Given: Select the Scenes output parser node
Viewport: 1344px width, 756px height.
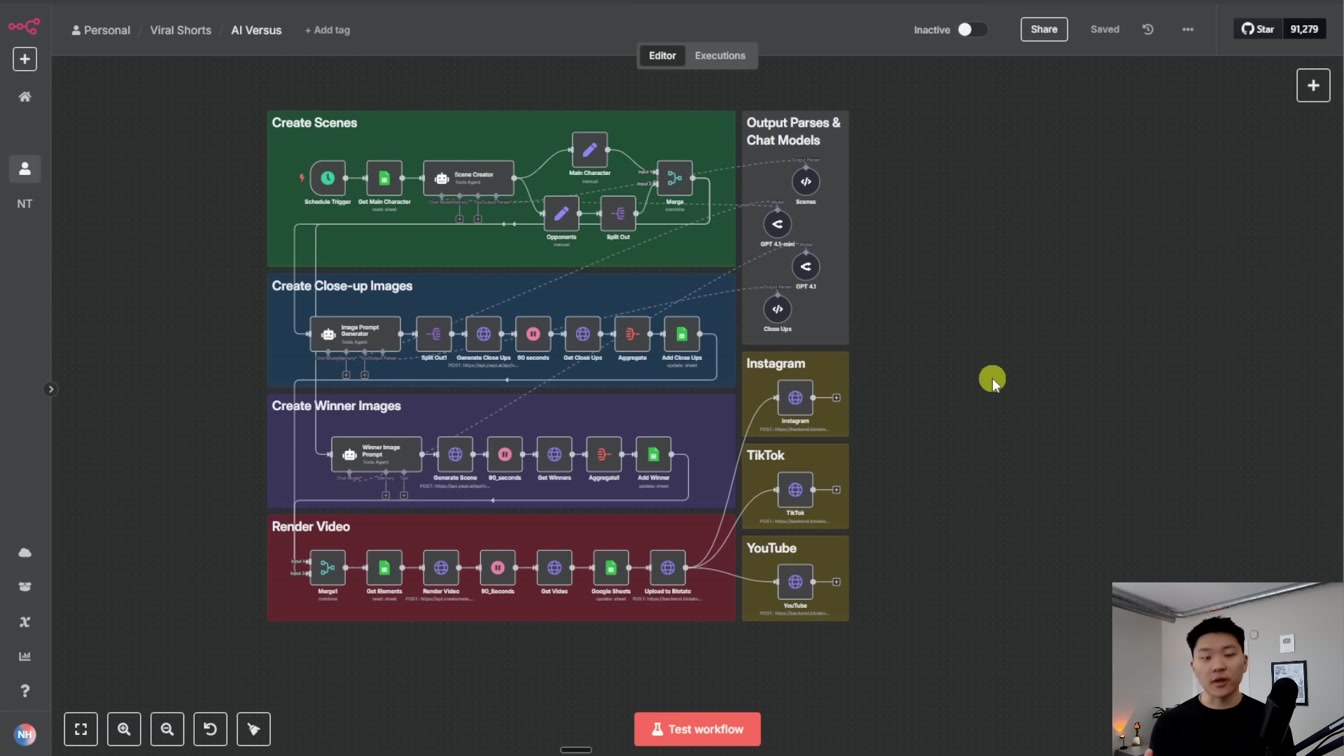Looking at the screenshot, I should 805,182.
